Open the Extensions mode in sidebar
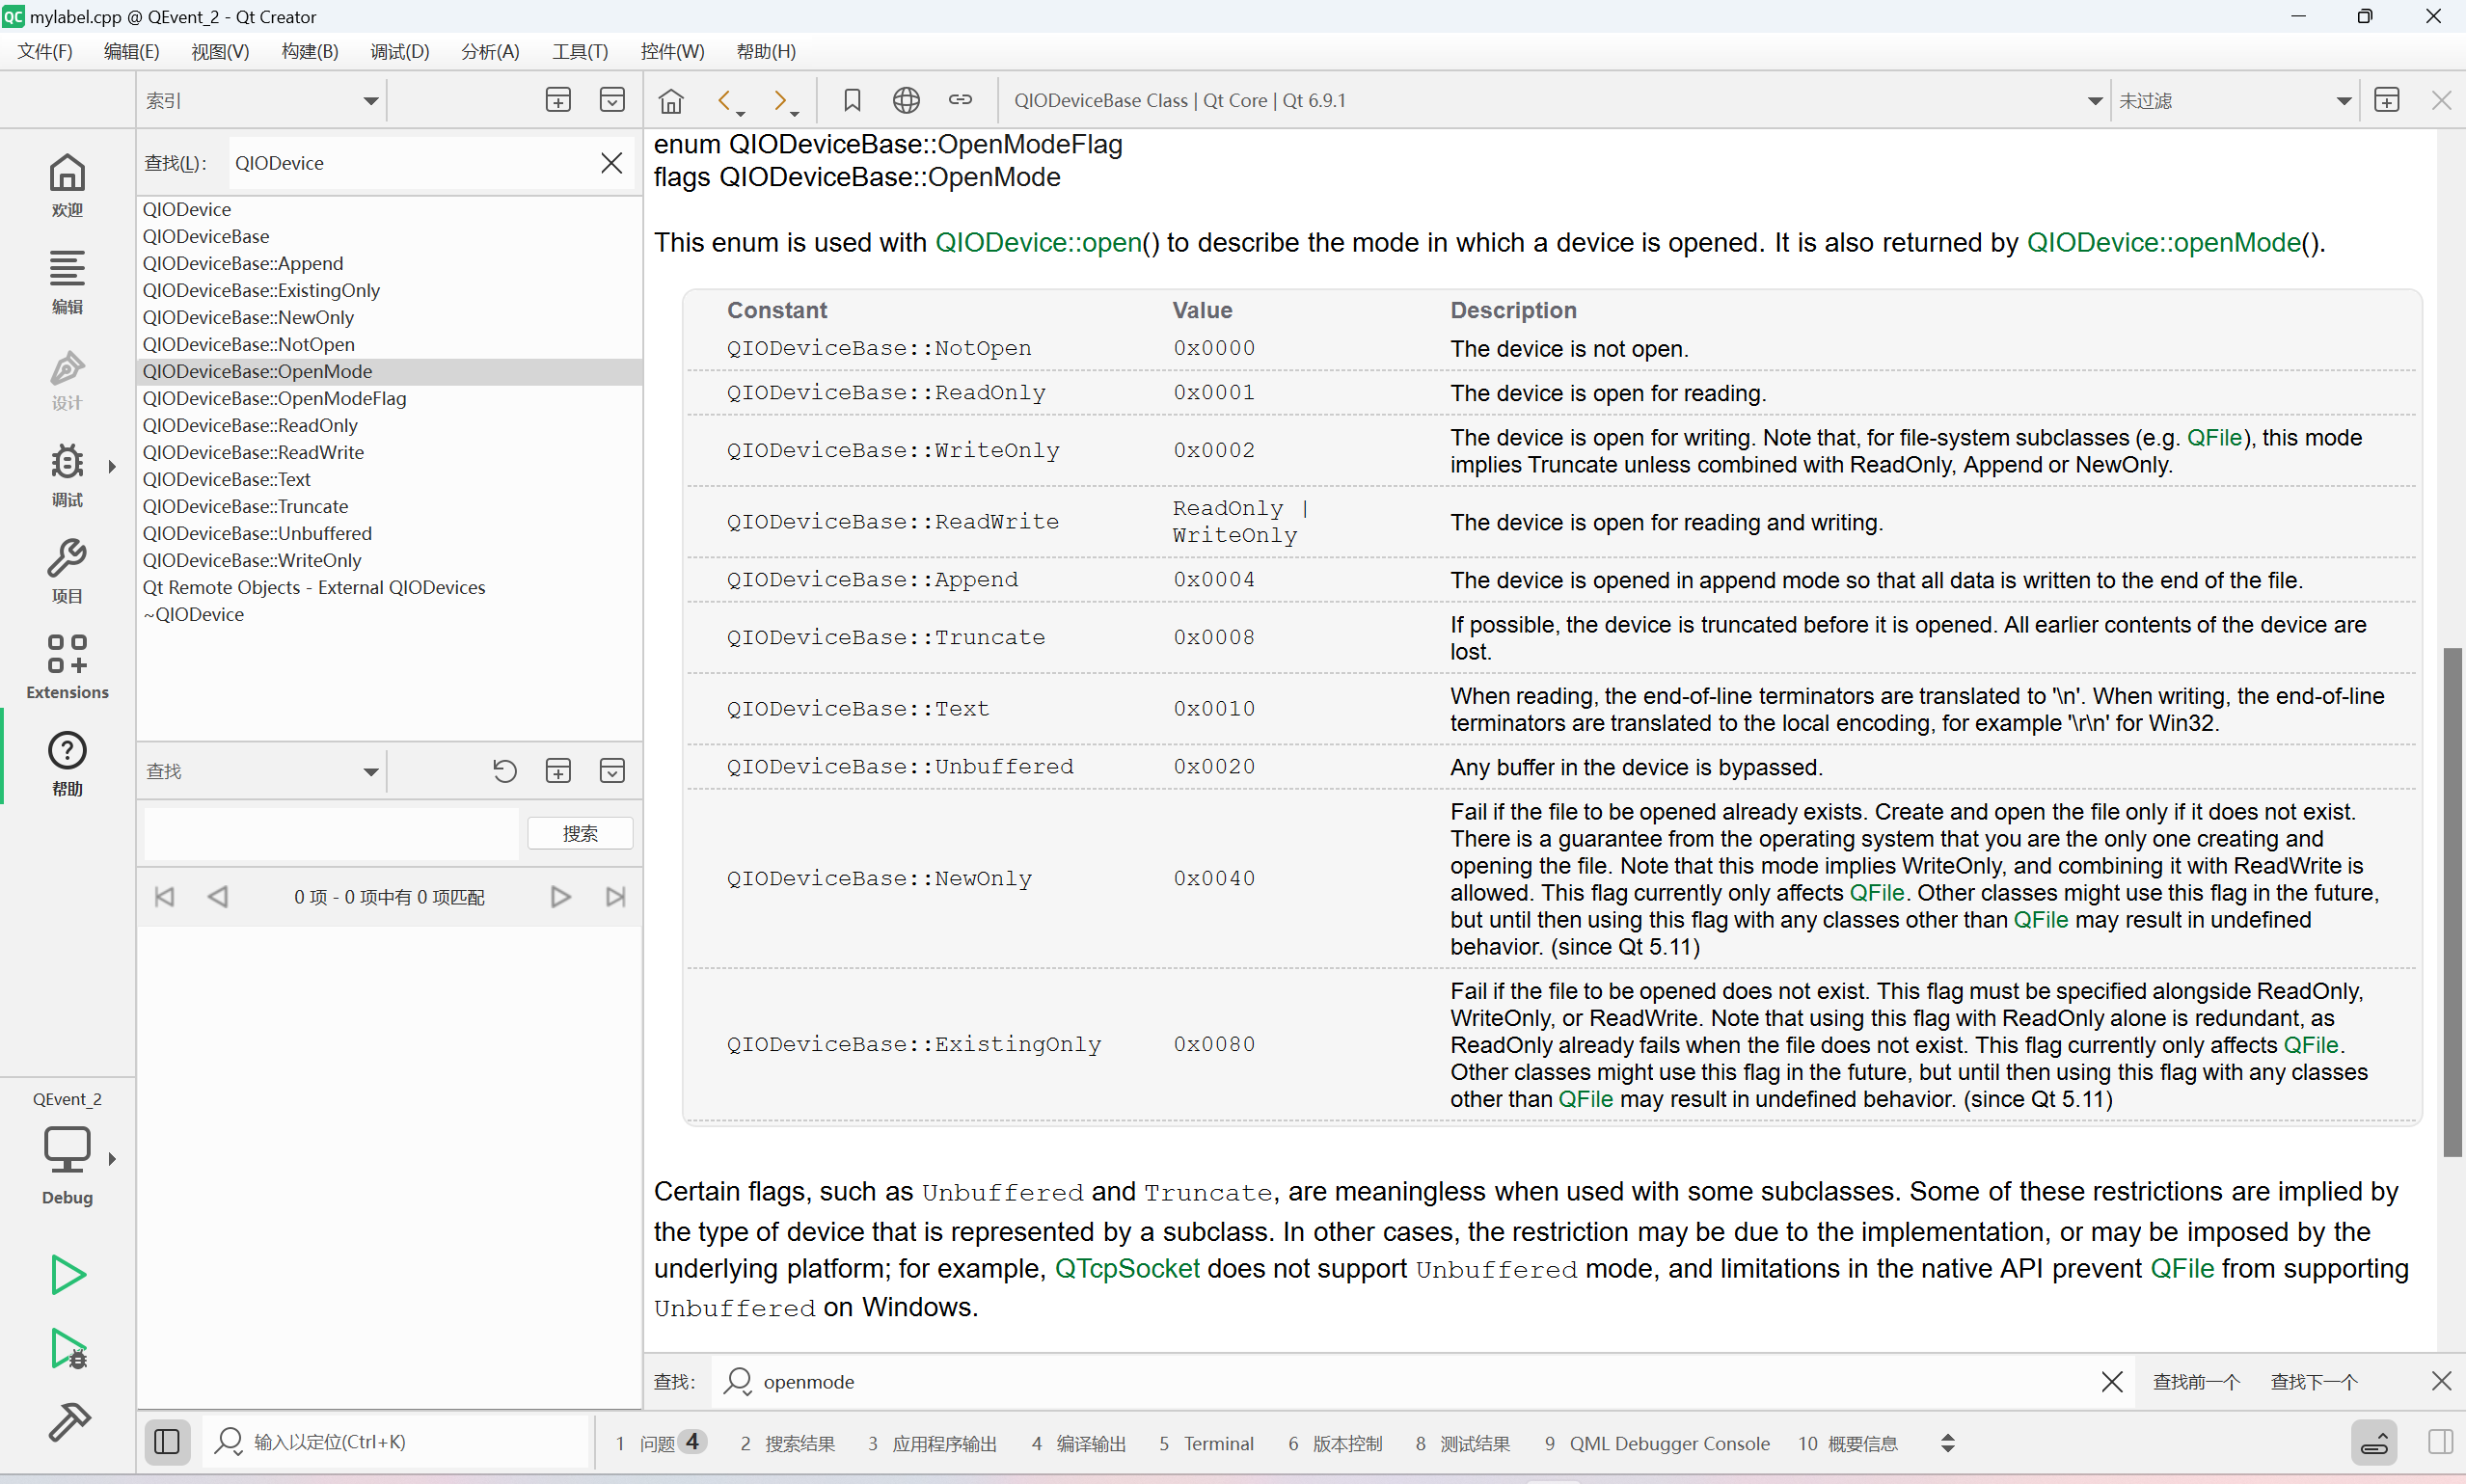 (67, 666)
